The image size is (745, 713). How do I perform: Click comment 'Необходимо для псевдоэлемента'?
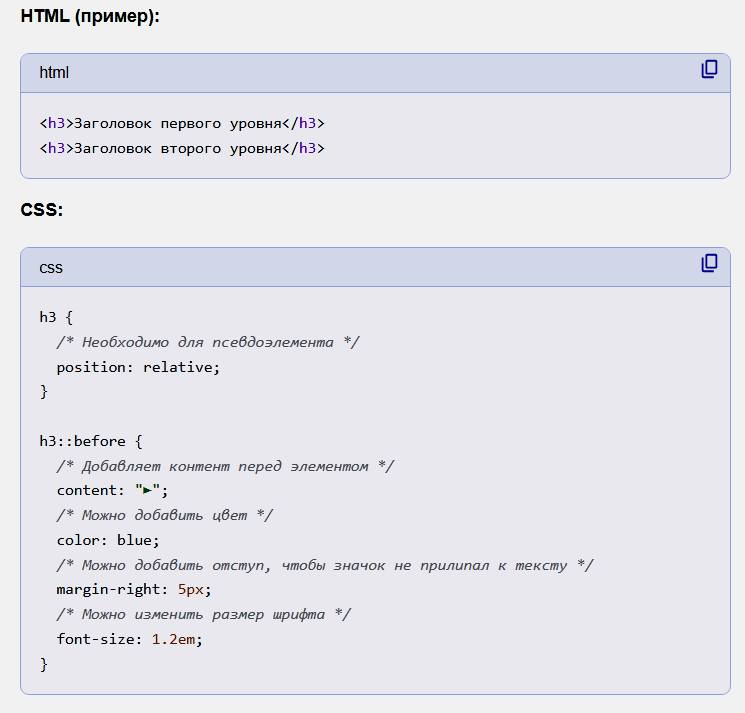tap(208, 342)
